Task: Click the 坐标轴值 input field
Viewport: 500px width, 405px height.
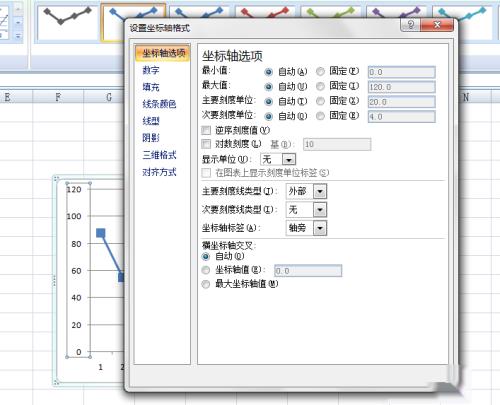Action: coord(308,271)
